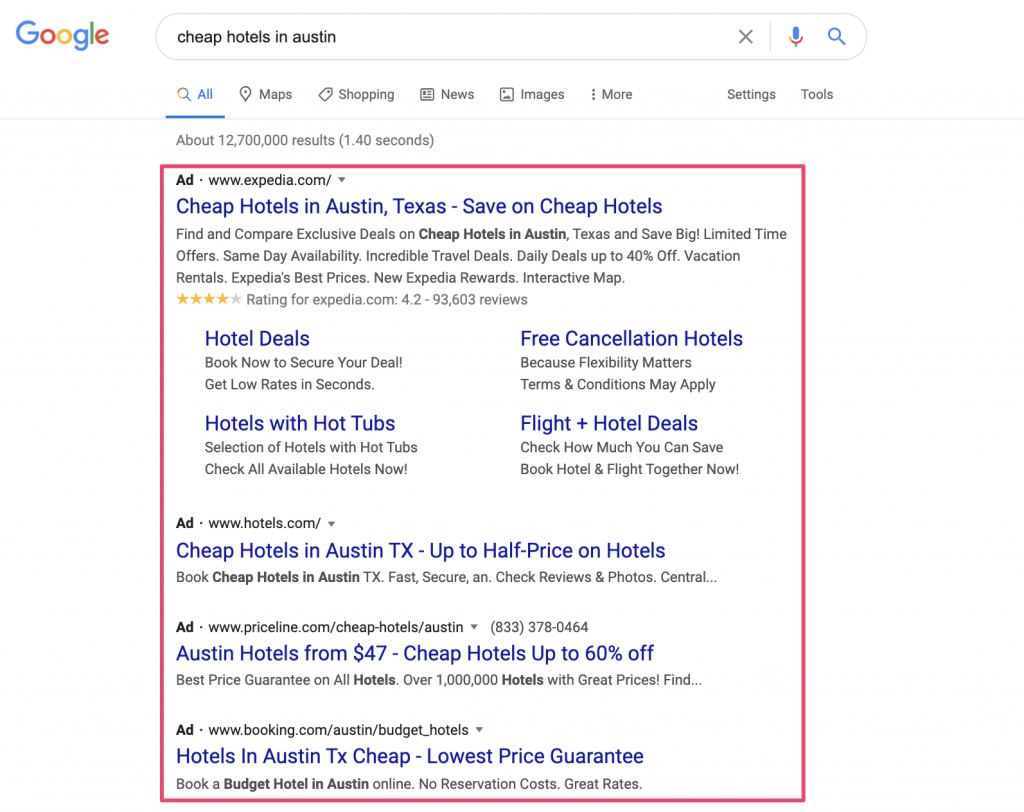Open the Tools menu
Screen dimensions: 1024x812
(816, 93)
